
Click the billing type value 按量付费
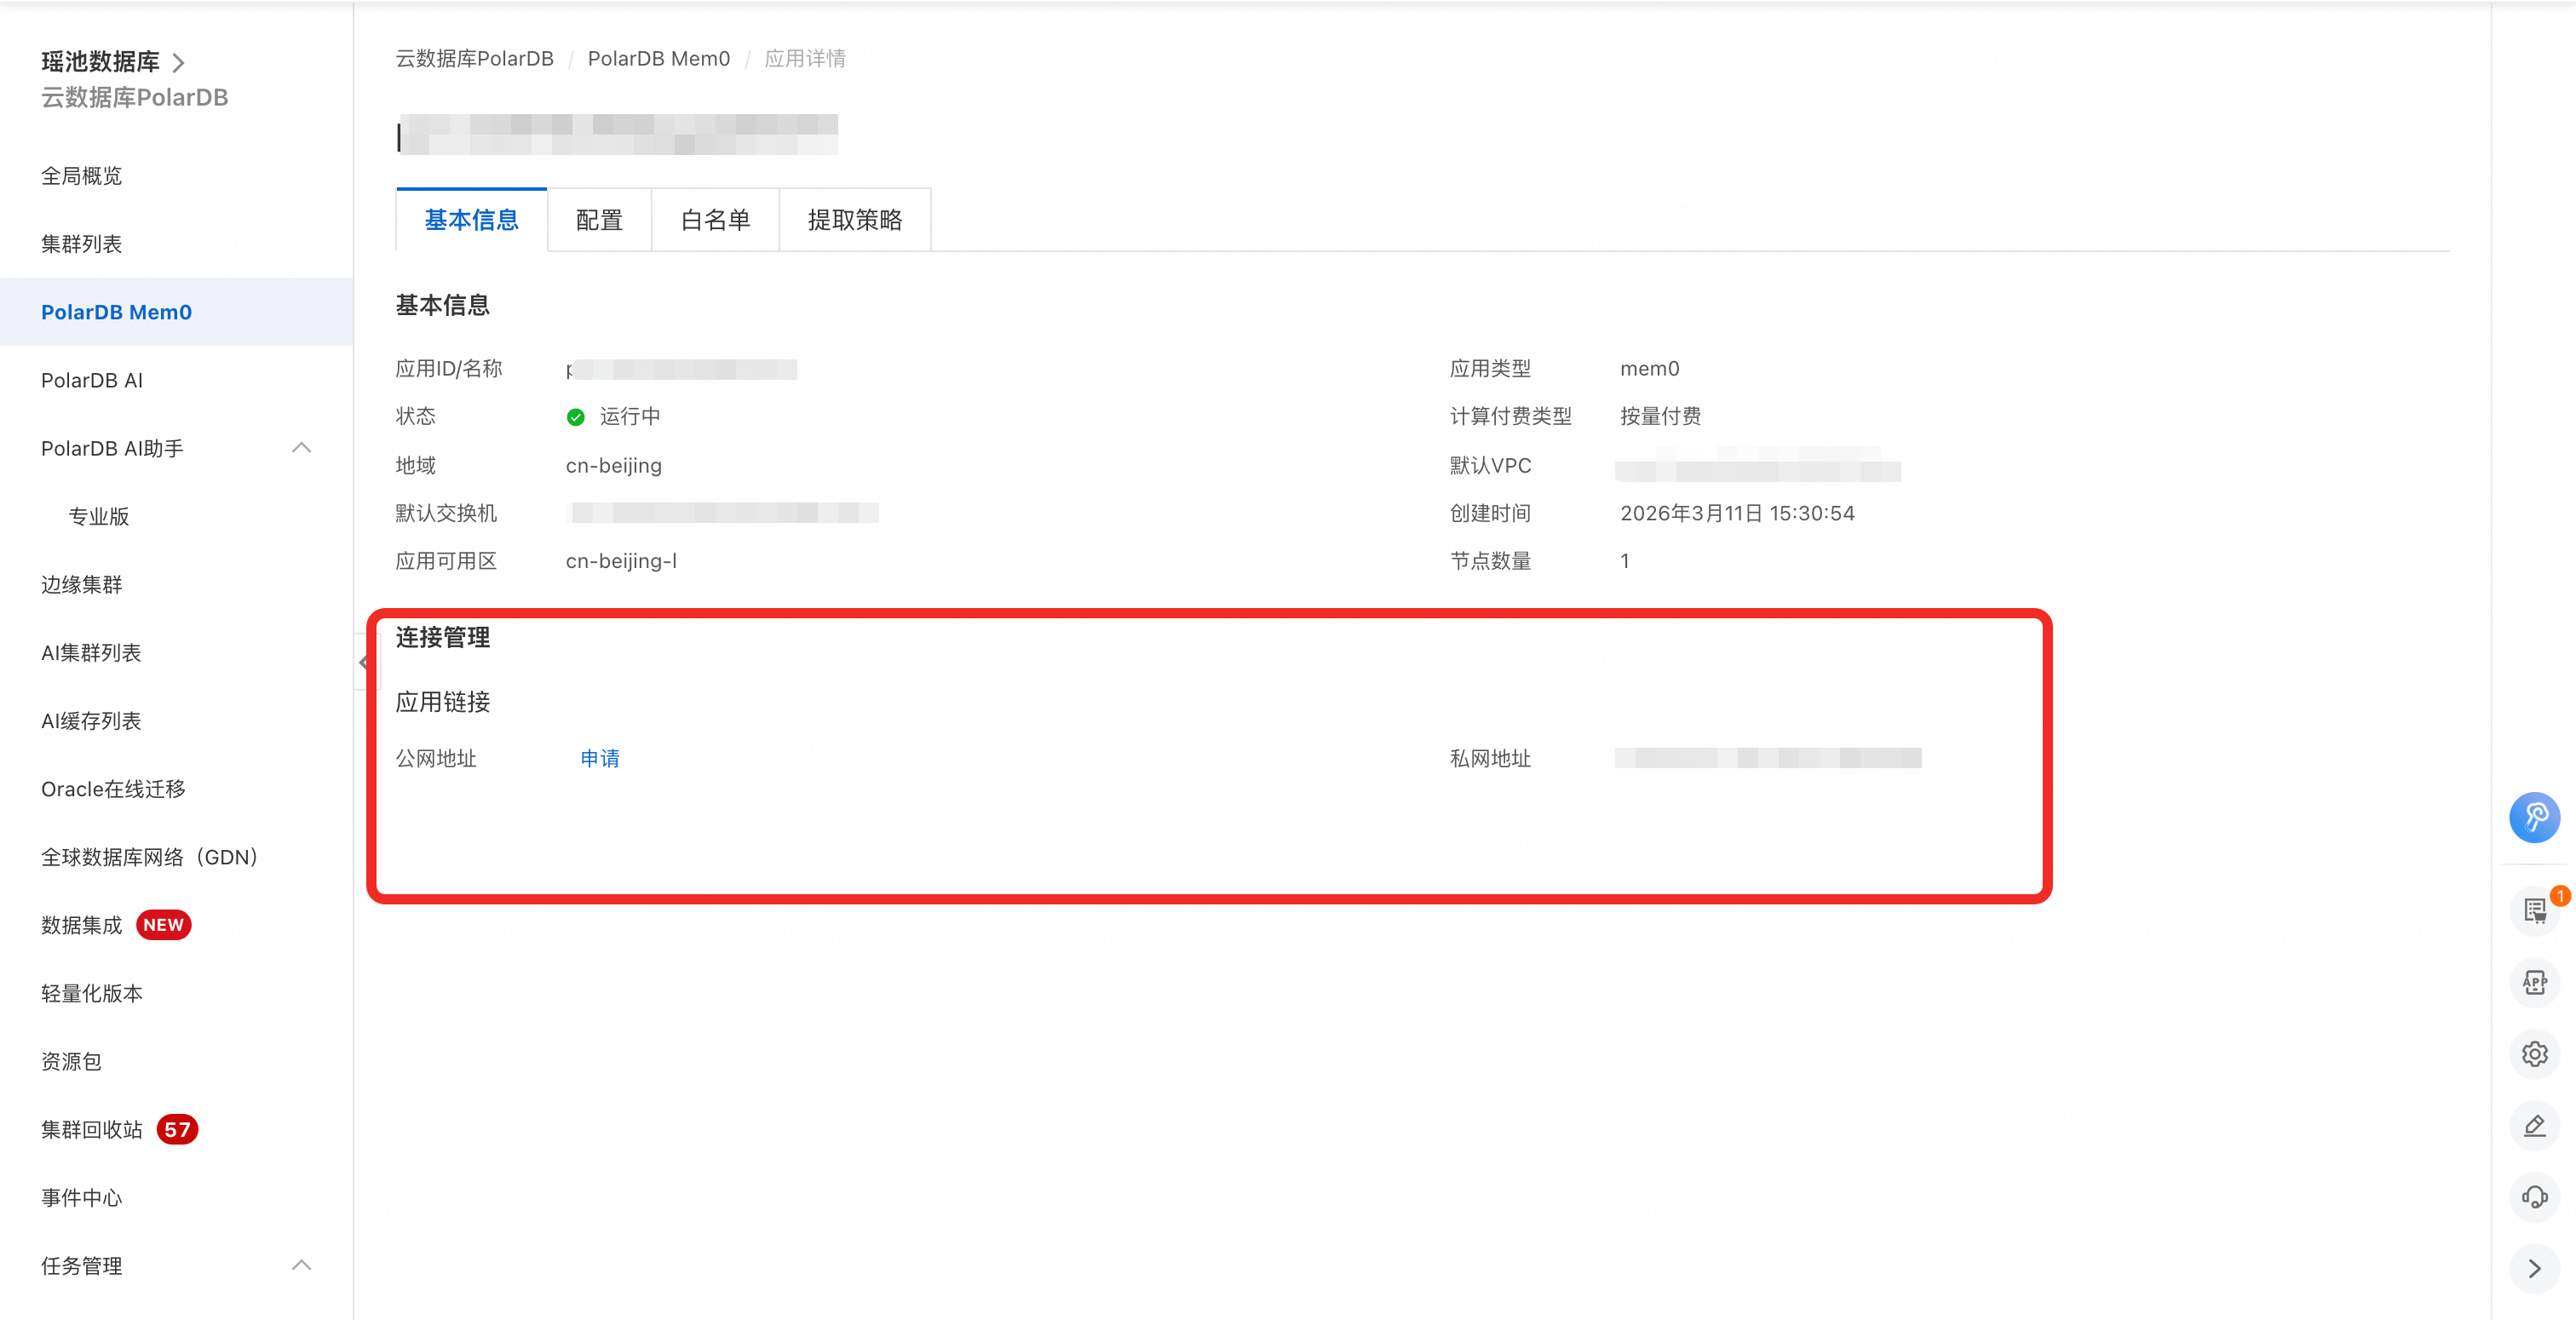pos(1660,416)
